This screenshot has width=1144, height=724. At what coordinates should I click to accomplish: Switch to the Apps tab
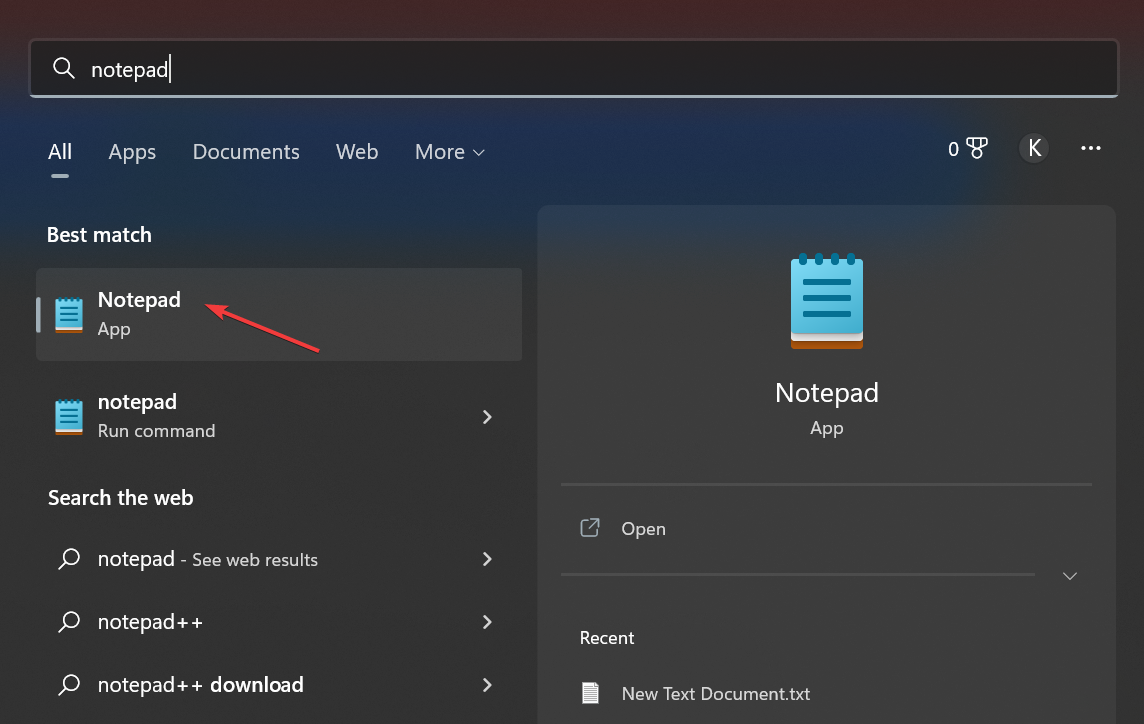click(x=131, y=152)
